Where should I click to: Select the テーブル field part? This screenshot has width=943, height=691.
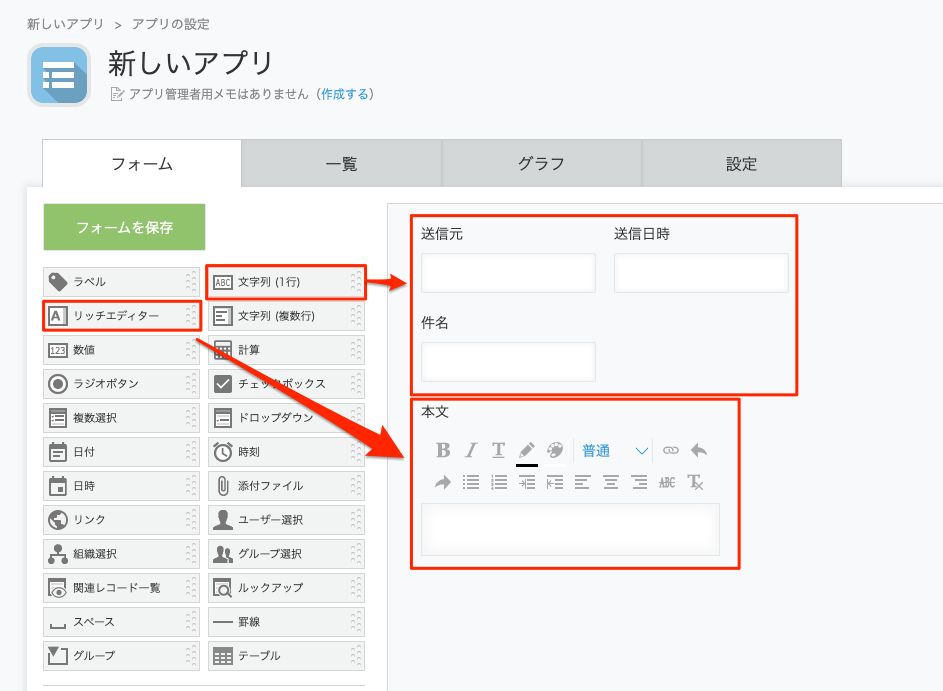point(286,656)
